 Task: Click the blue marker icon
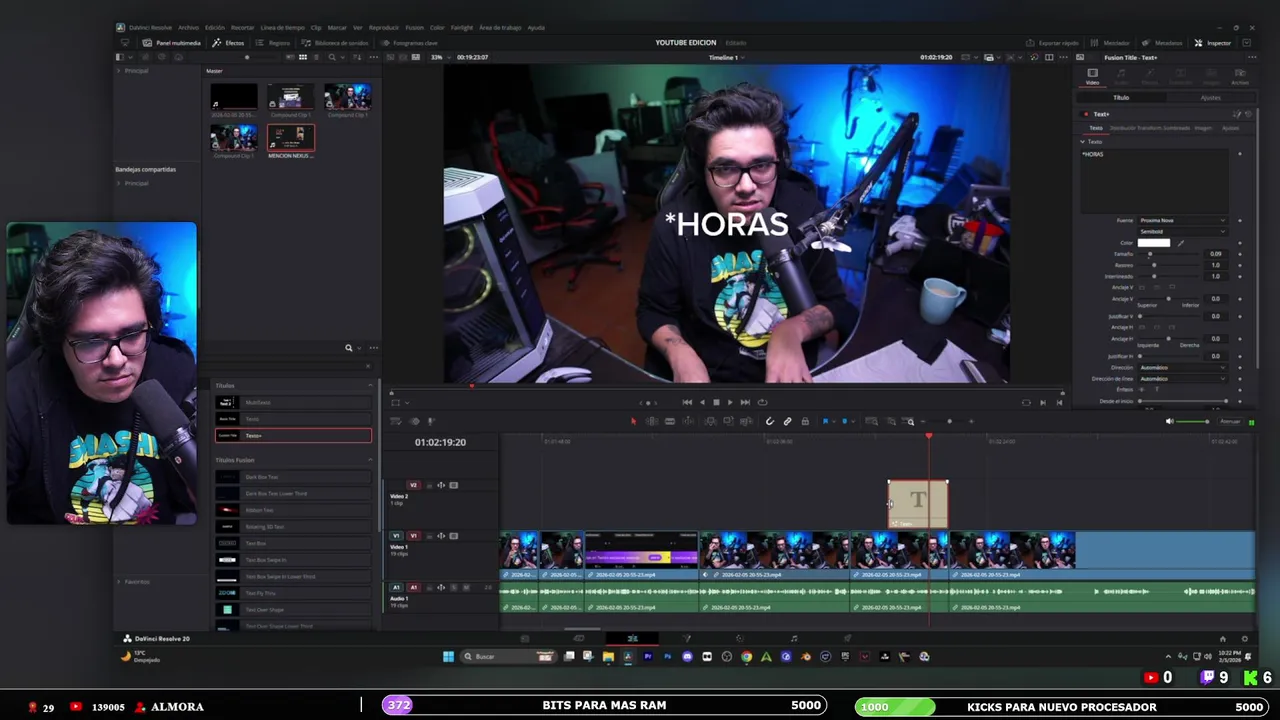[x=844, y=421]
